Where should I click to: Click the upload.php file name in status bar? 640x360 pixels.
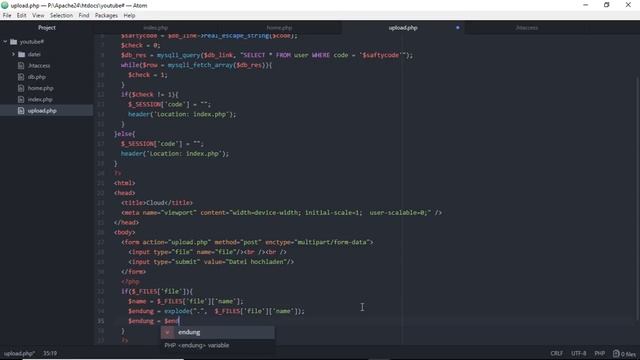(x=19, y=353)
